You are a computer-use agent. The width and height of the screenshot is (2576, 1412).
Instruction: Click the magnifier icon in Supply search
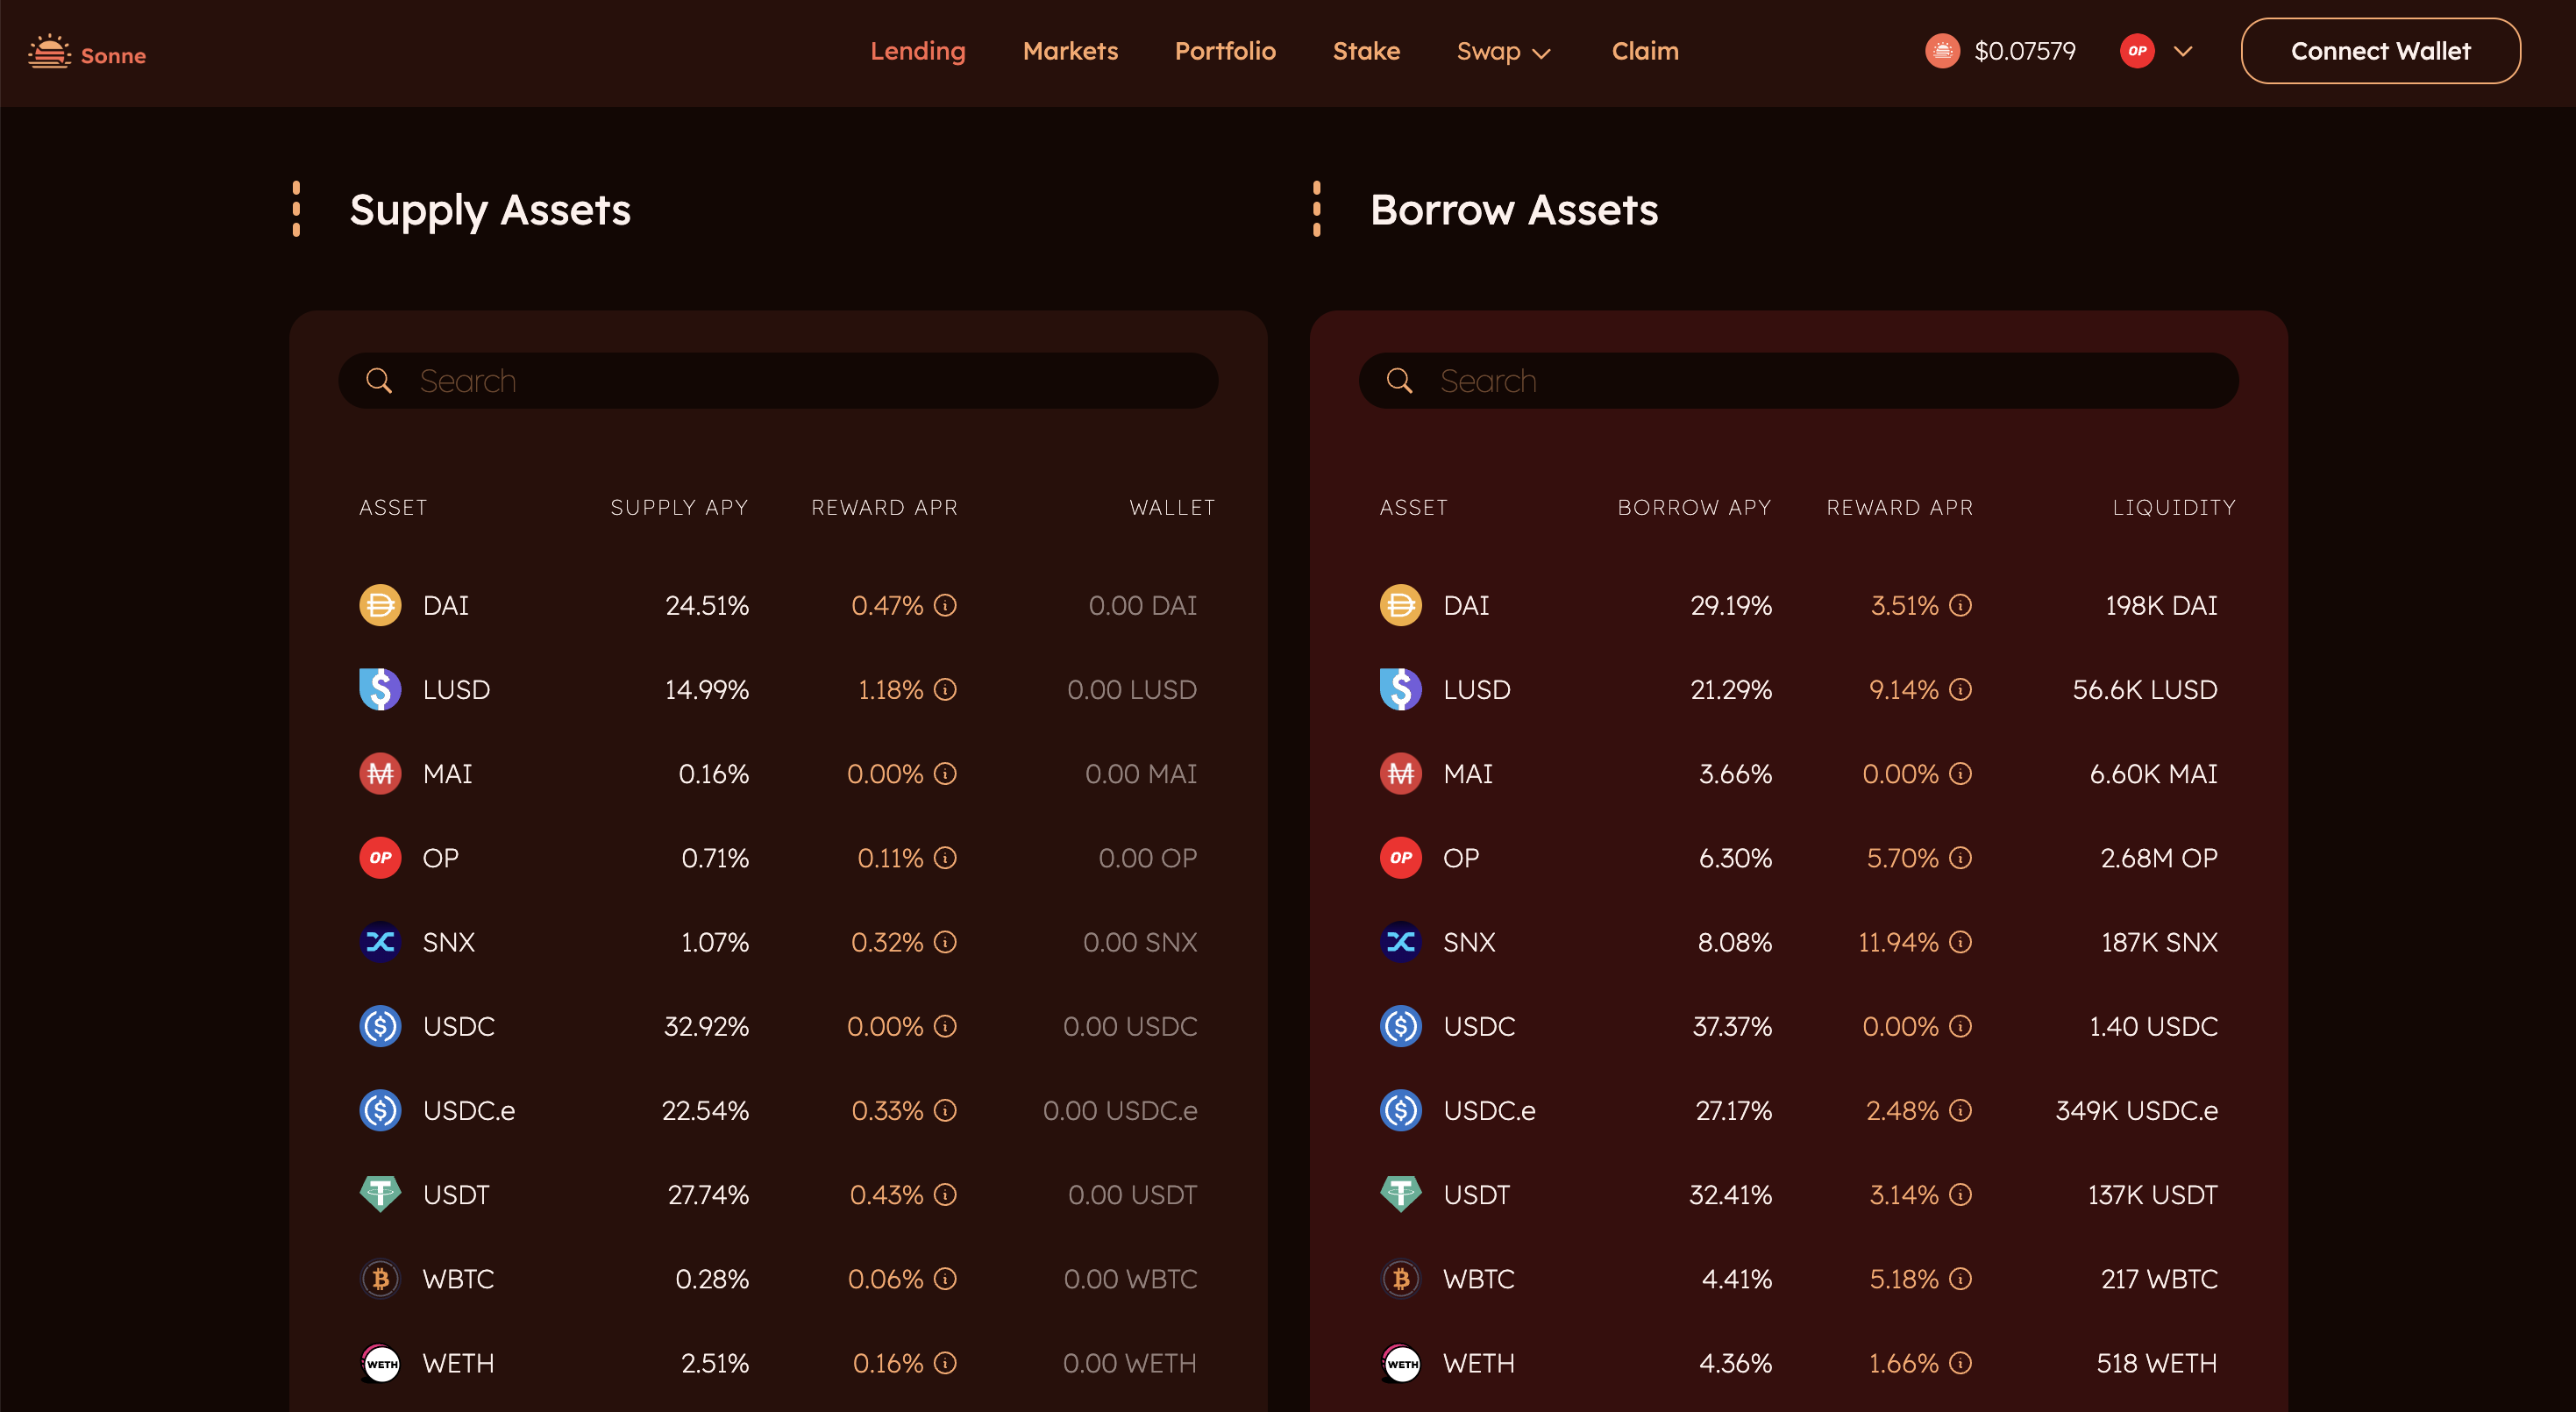point(379,380)
